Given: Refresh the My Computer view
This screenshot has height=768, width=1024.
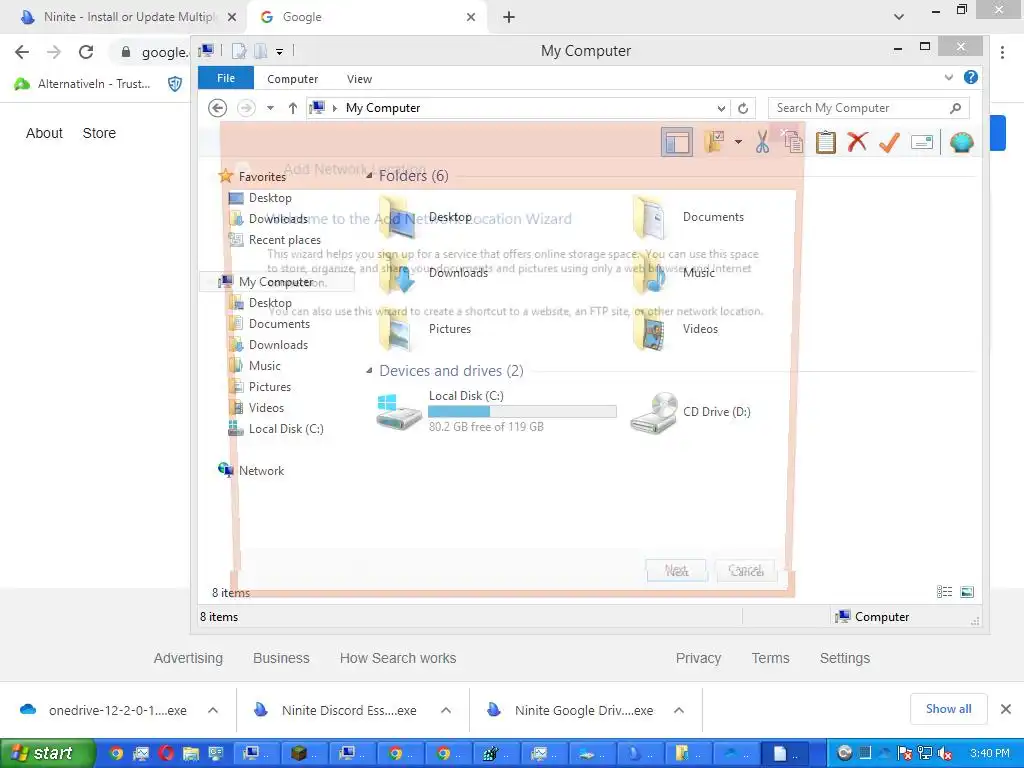Looking at the screenshot, I should click(743, 108).
